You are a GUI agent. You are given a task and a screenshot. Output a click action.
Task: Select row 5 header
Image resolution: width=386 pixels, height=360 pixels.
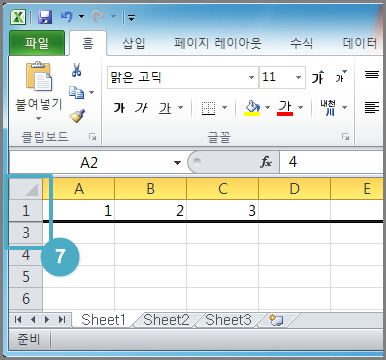pyautogui.click(x=26, y=277)
